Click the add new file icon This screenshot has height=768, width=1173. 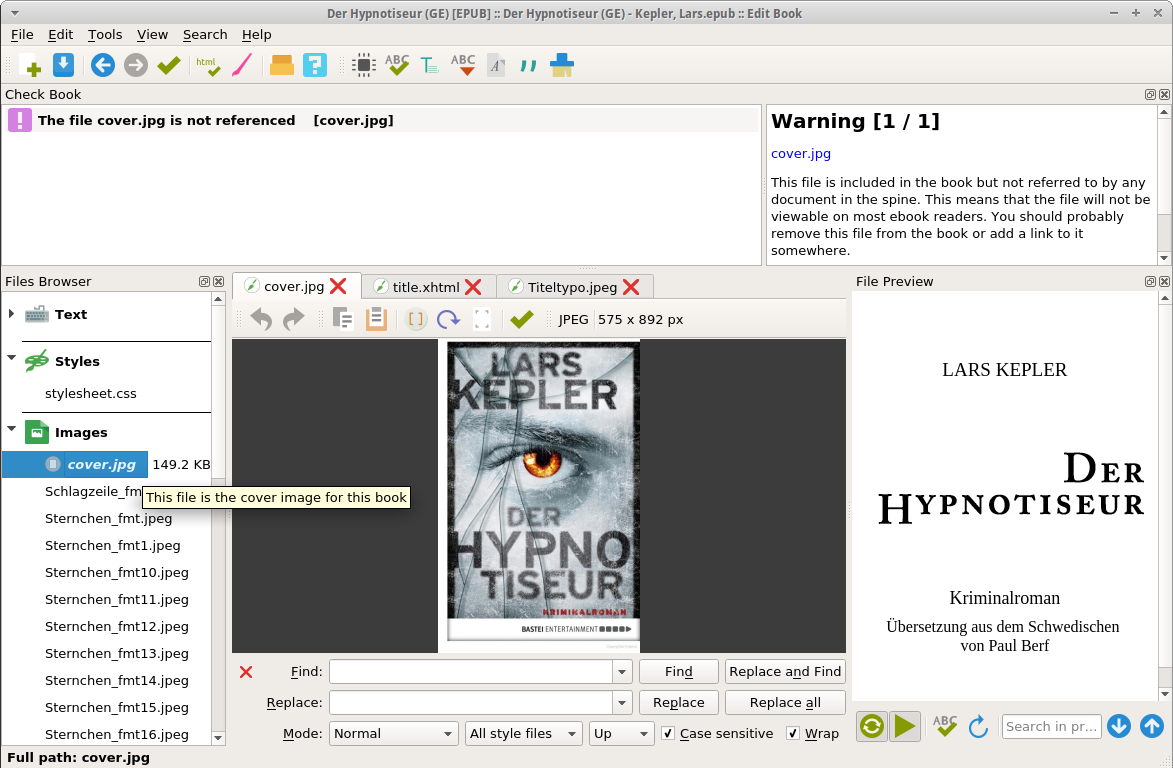tap(29, 66)
